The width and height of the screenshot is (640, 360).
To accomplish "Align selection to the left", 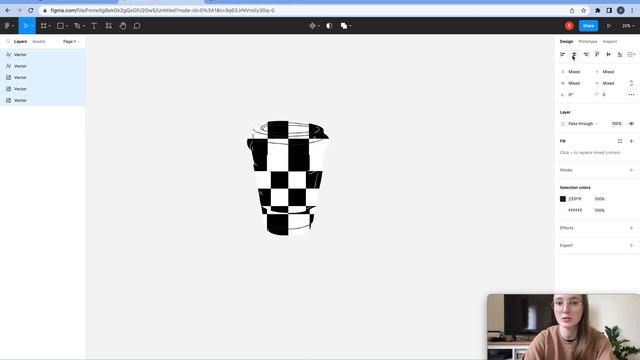I will coord(562,54).
